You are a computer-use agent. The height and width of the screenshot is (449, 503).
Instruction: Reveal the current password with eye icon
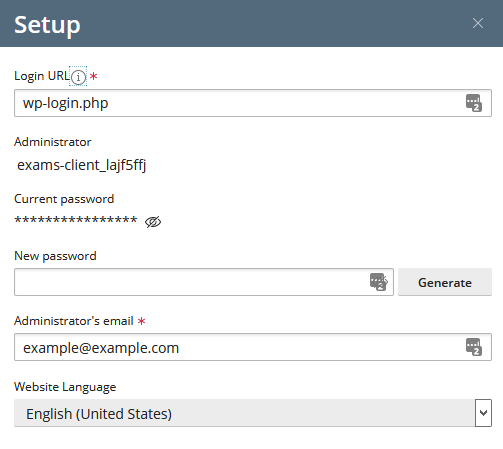pos(153,222)
